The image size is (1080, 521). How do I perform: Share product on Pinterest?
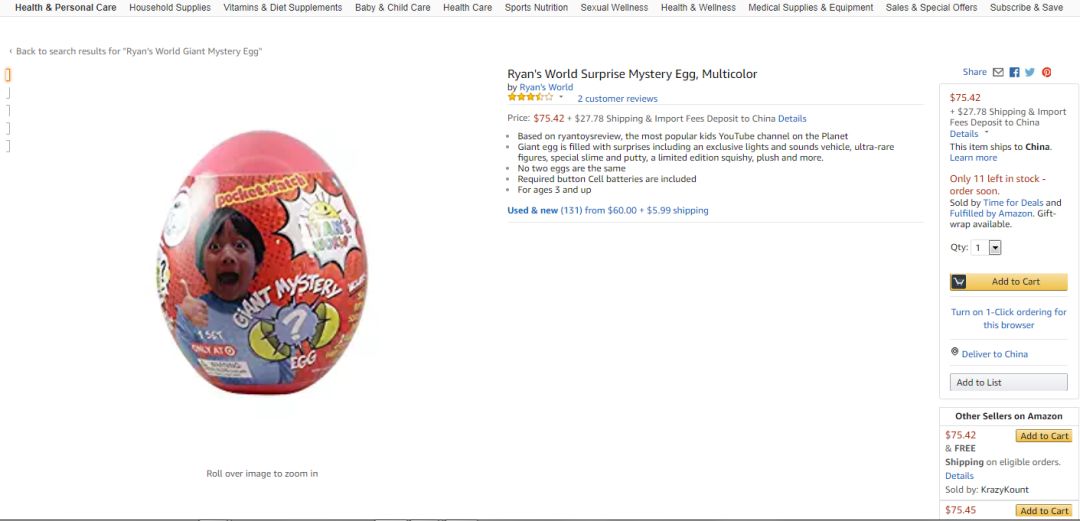pos(1047,72)
